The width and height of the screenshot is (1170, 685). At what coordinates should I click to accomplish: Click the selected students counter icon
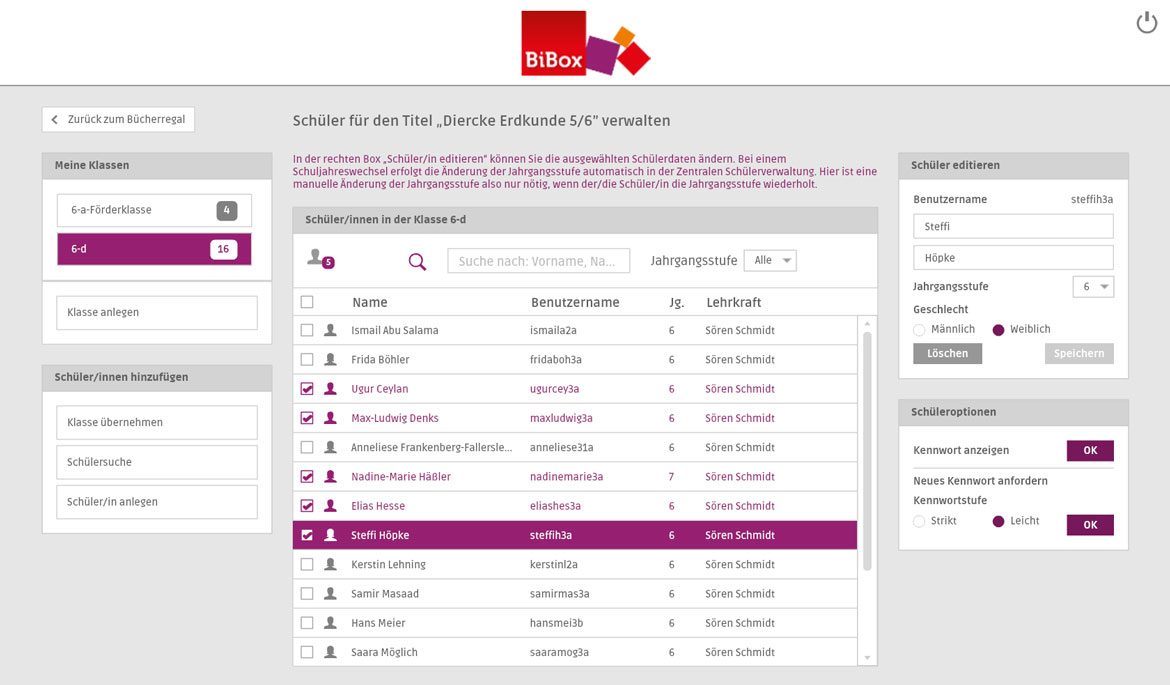pyautogui.click(x=319, y=259)
